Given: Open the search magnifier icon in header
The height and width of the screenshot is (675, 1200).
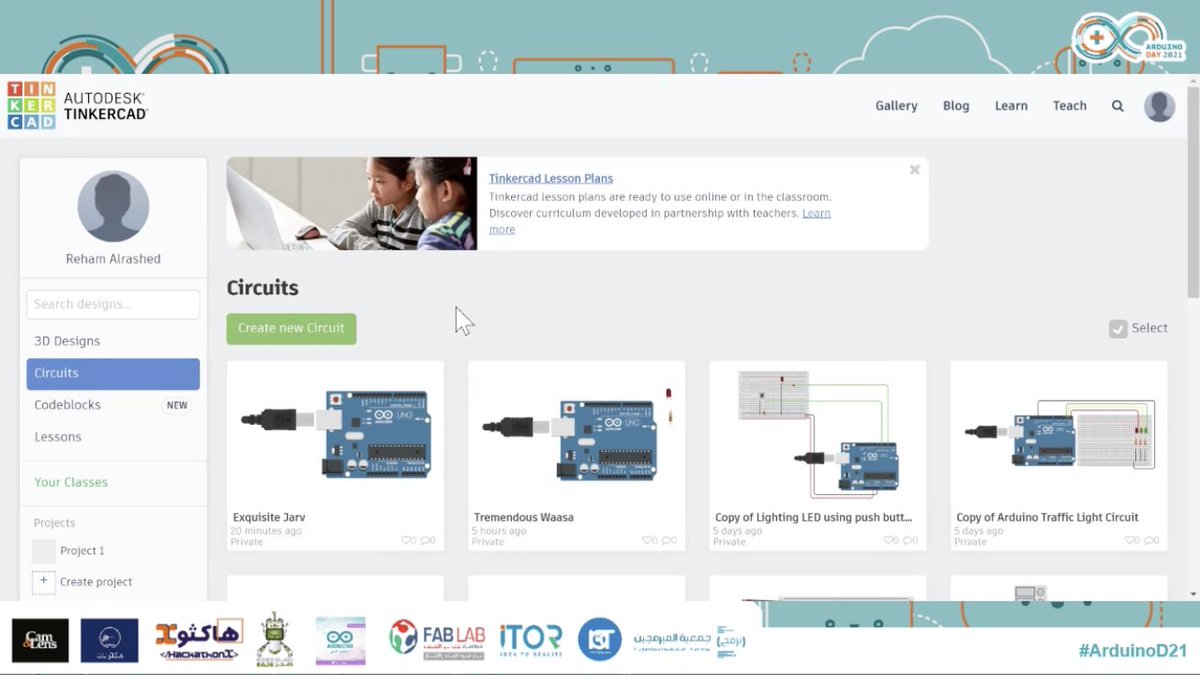Looking at the screenshot, I should point(1118,106).
